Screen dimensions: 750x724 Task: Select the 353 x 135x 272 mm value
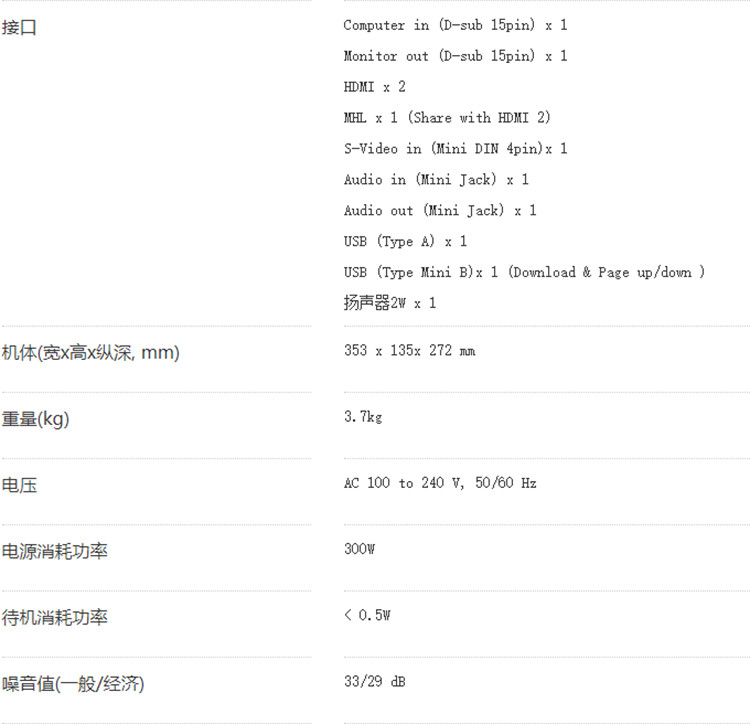click(409, 351)
